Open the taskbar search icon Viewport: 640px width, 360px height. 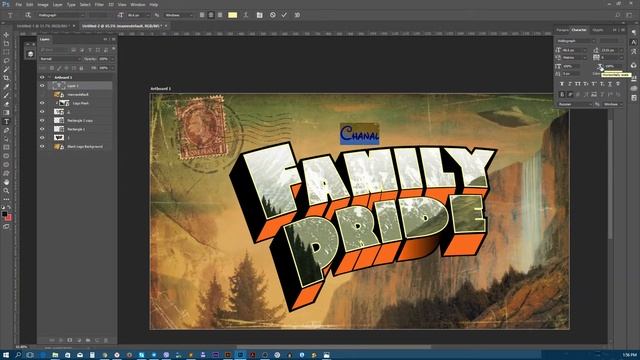coord(18,355)
